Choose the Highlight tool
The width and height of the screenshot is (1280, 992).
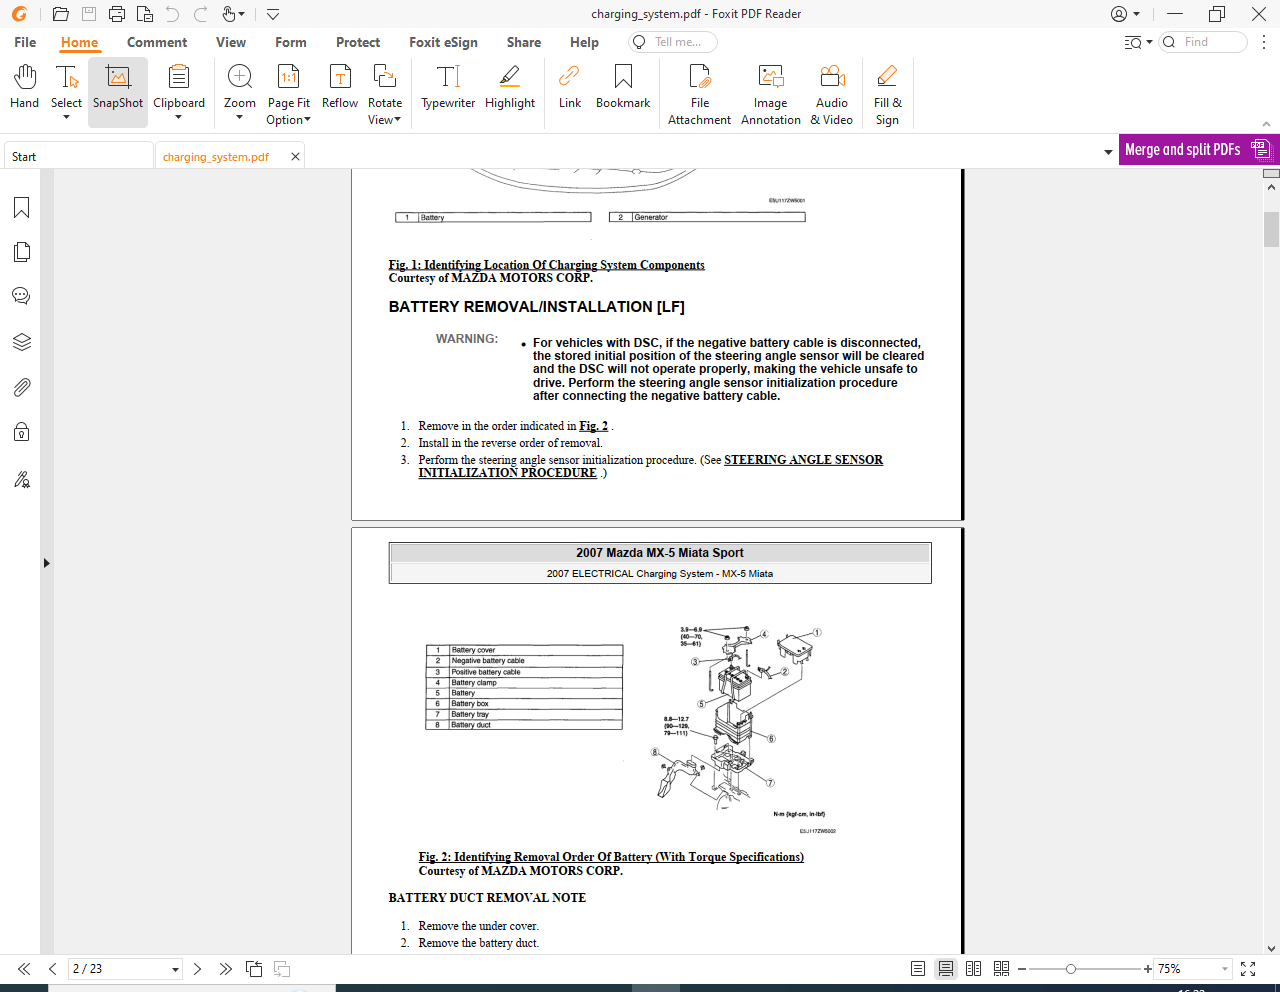510,88
